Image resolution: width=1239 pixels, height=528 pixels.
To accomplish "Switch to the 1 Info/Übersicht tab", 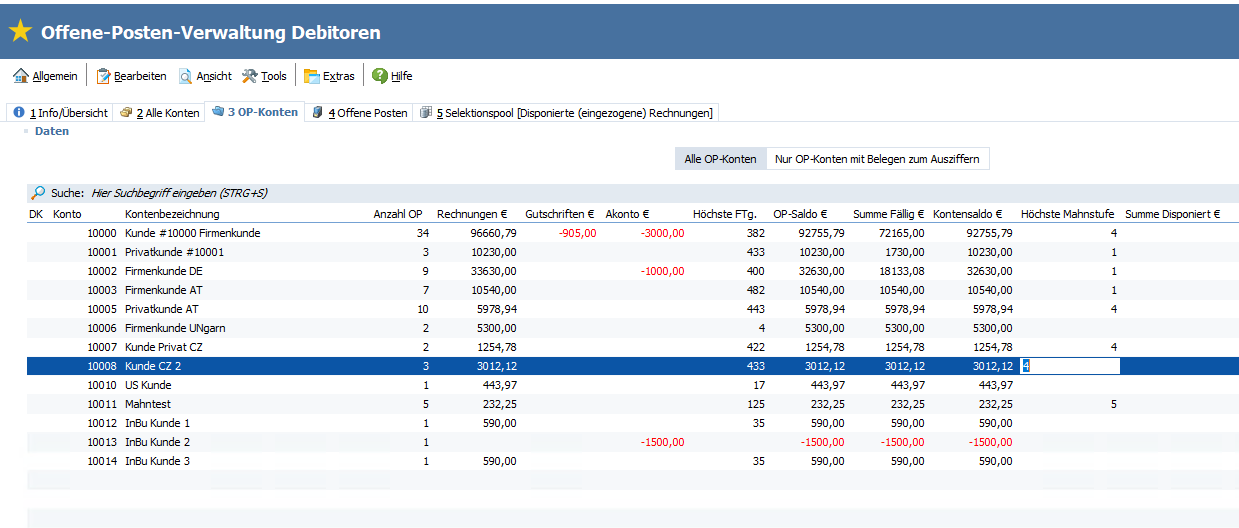I will pyautogui.click(x=60, y=113).
